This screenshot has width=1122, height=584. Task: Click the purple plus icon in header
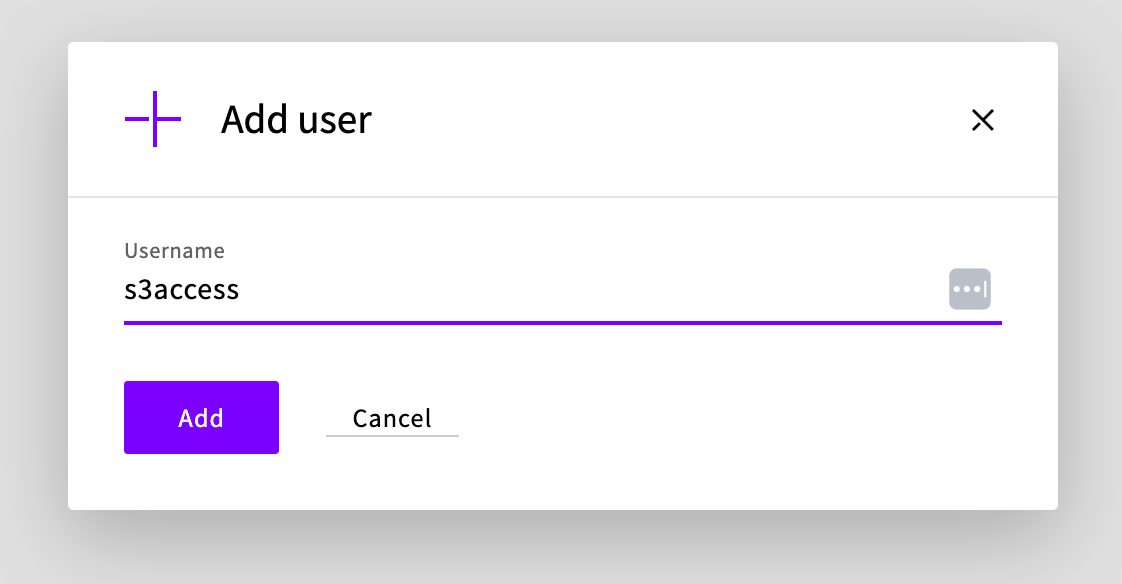pyautogui.click(x=154, y=119)
